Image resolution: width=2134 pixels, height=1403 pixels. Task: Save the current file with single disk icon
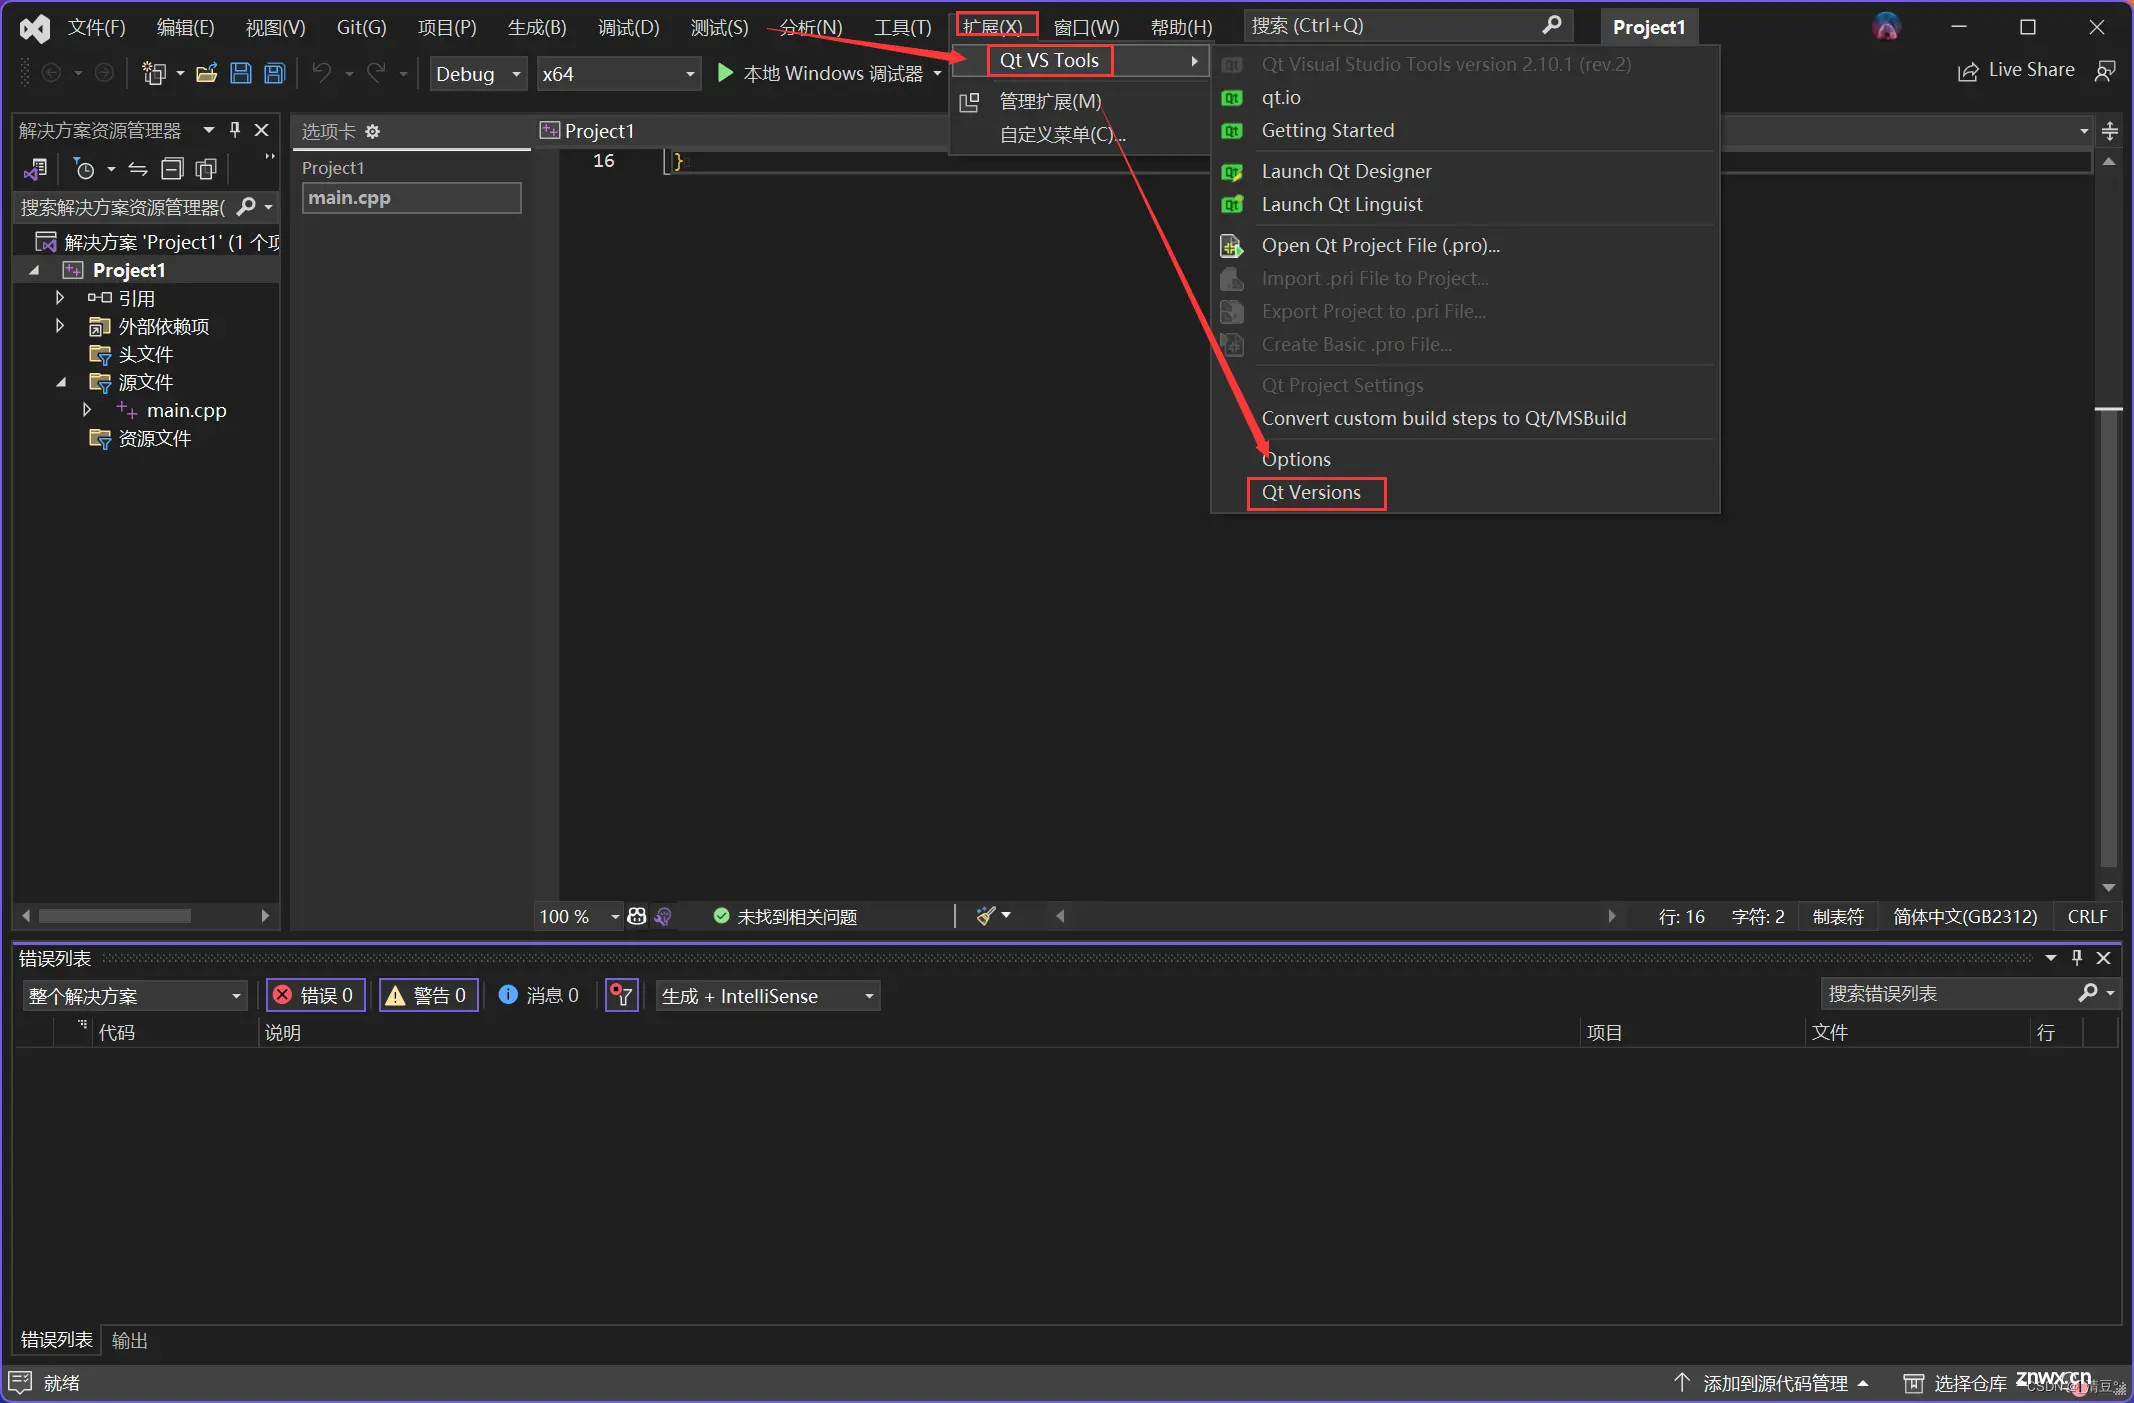click(x=241, y=73)
